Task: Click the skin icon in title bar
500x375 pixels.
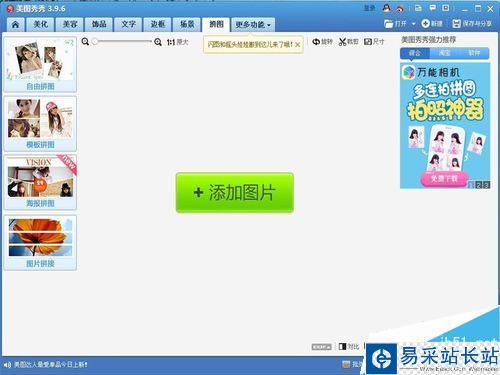Action: (x=418, y=8)
